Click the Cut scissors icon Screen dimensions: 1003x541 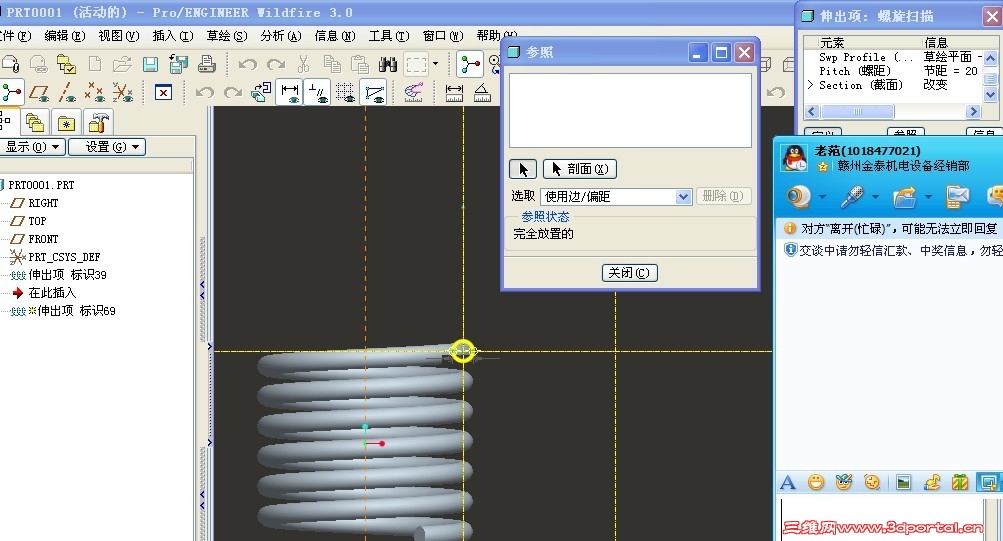point(303,64)
